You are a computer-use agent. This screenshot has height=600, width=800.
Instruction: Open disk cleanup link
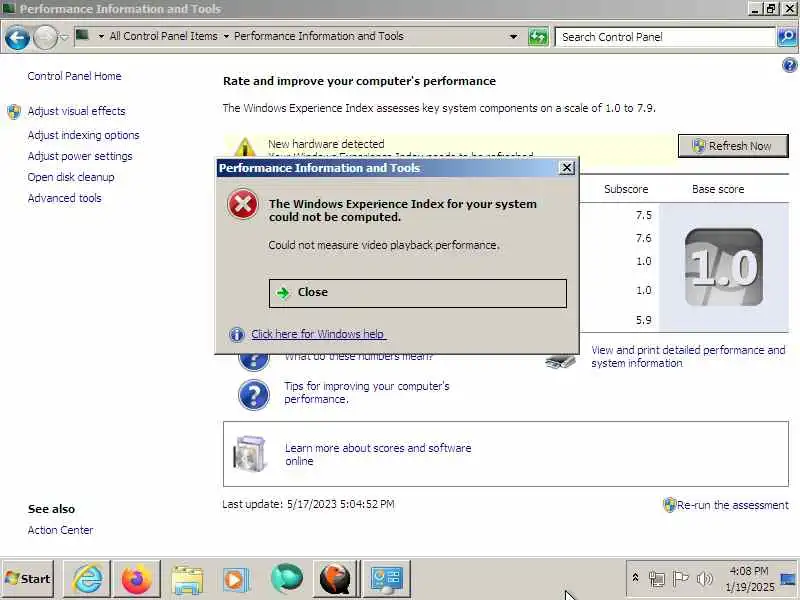point(71,177)
